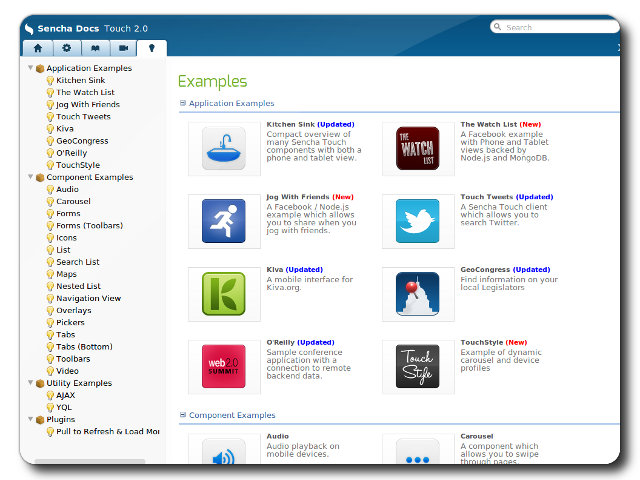Open Jog With Friends runner icon

click(x=224, y=221)
